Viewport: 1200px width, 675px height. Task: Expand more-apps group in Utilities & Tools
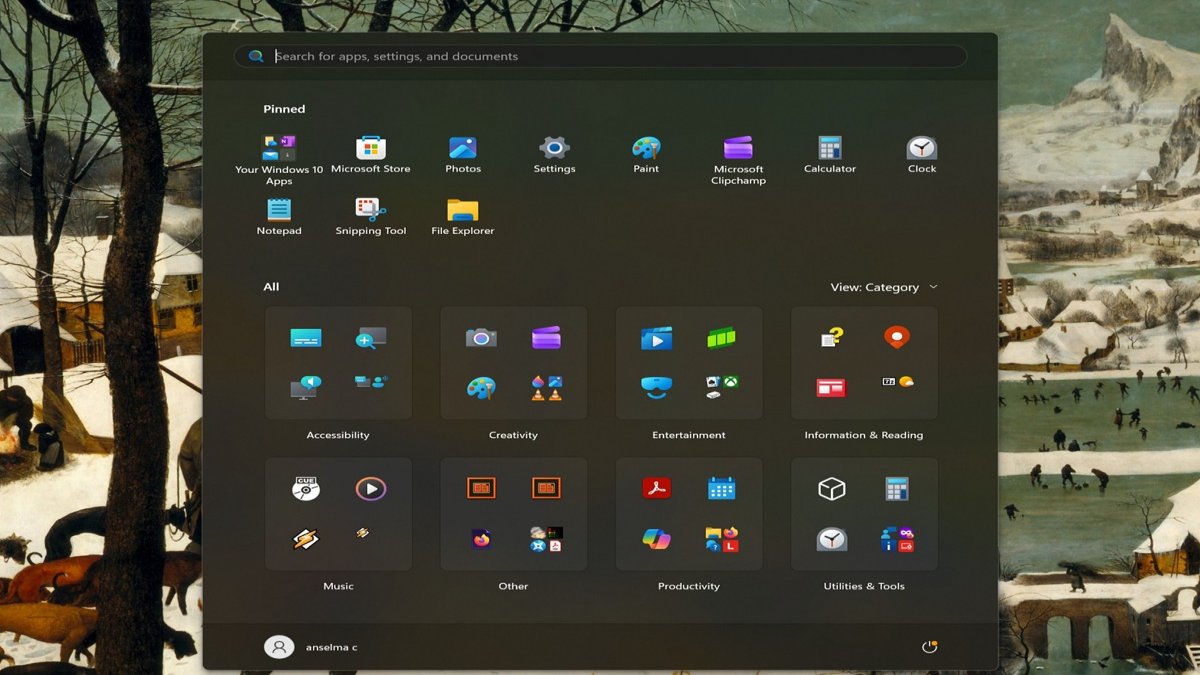coord(897,539)
